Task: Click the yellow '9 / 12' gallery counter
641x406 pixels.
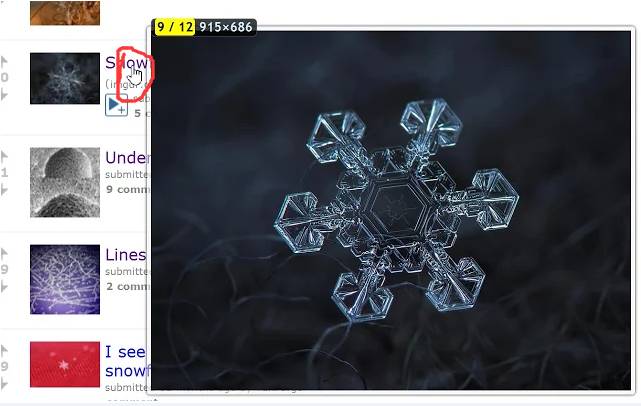Action: pyautogui.click(x=175, y=27)
